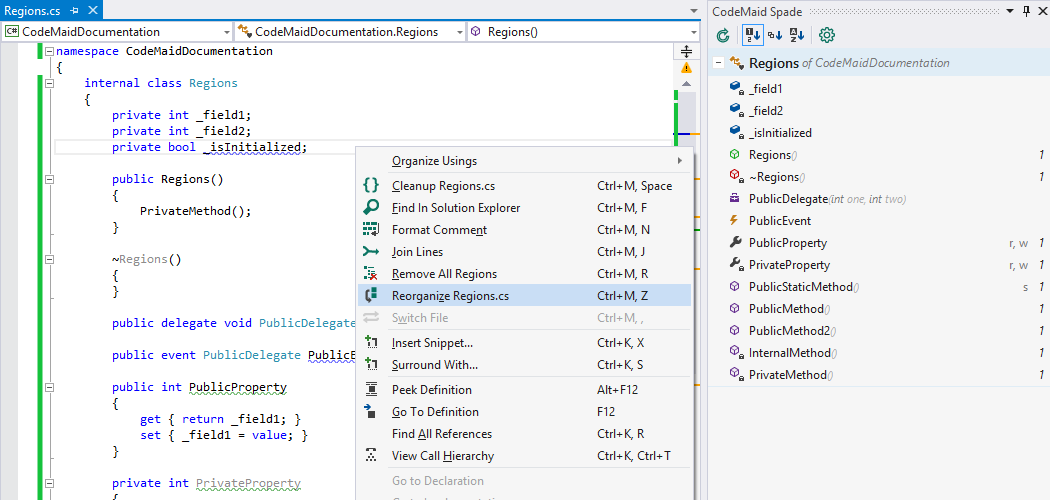The width and height of the screenshot is (1050, 500).
Task: Click the Insert Snippet icon
Action: click(x=371, y=343)
